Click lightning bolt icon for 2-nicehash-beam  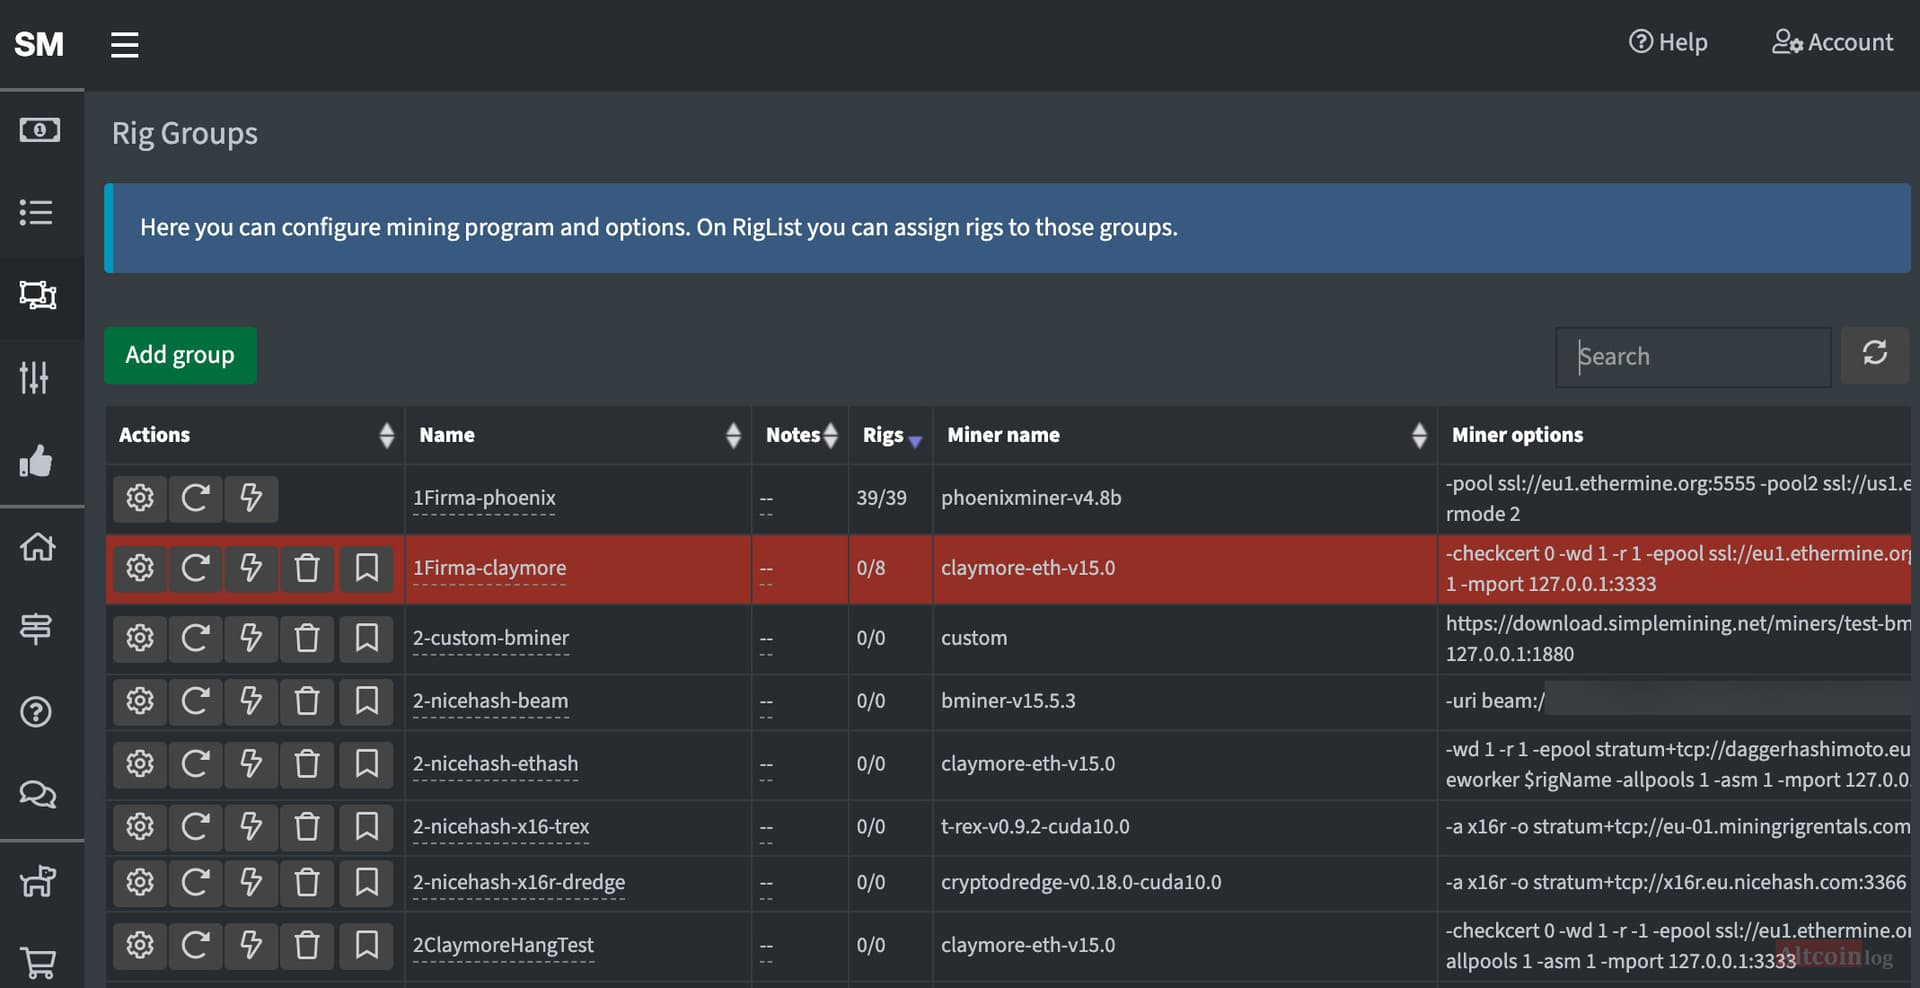point(251,701)
